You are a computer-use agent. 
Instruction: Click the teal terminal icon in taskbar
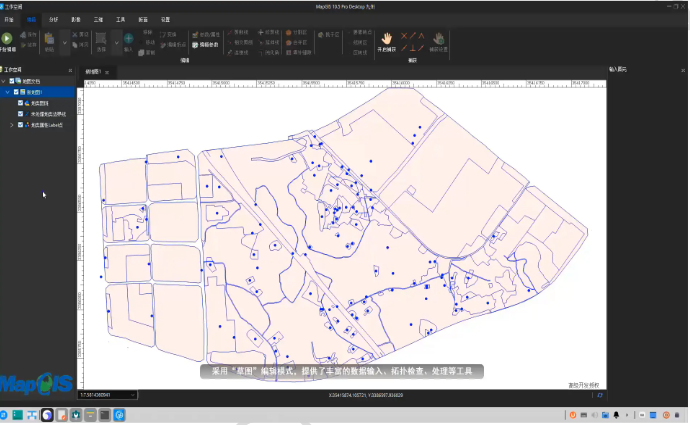[18, 415]
